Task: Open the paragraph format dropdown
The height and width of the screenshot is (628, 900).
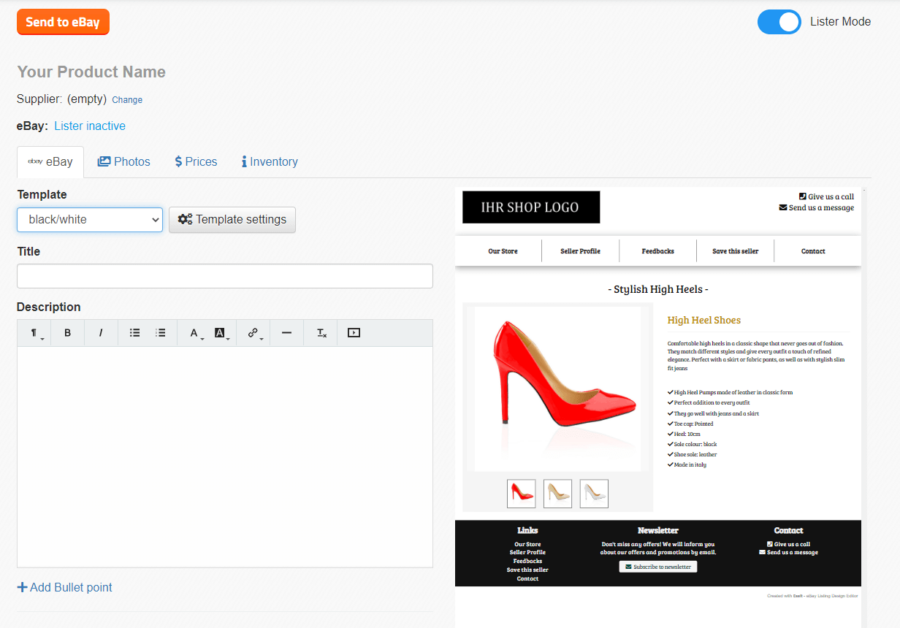Action: (35, 332)
